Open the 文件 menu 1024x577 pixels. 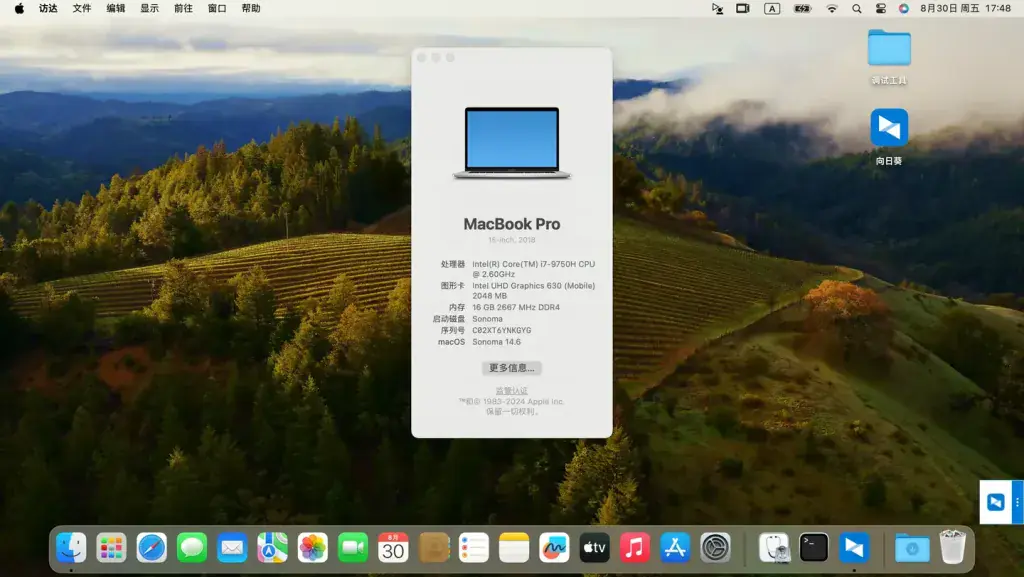(x=82, y=8)
